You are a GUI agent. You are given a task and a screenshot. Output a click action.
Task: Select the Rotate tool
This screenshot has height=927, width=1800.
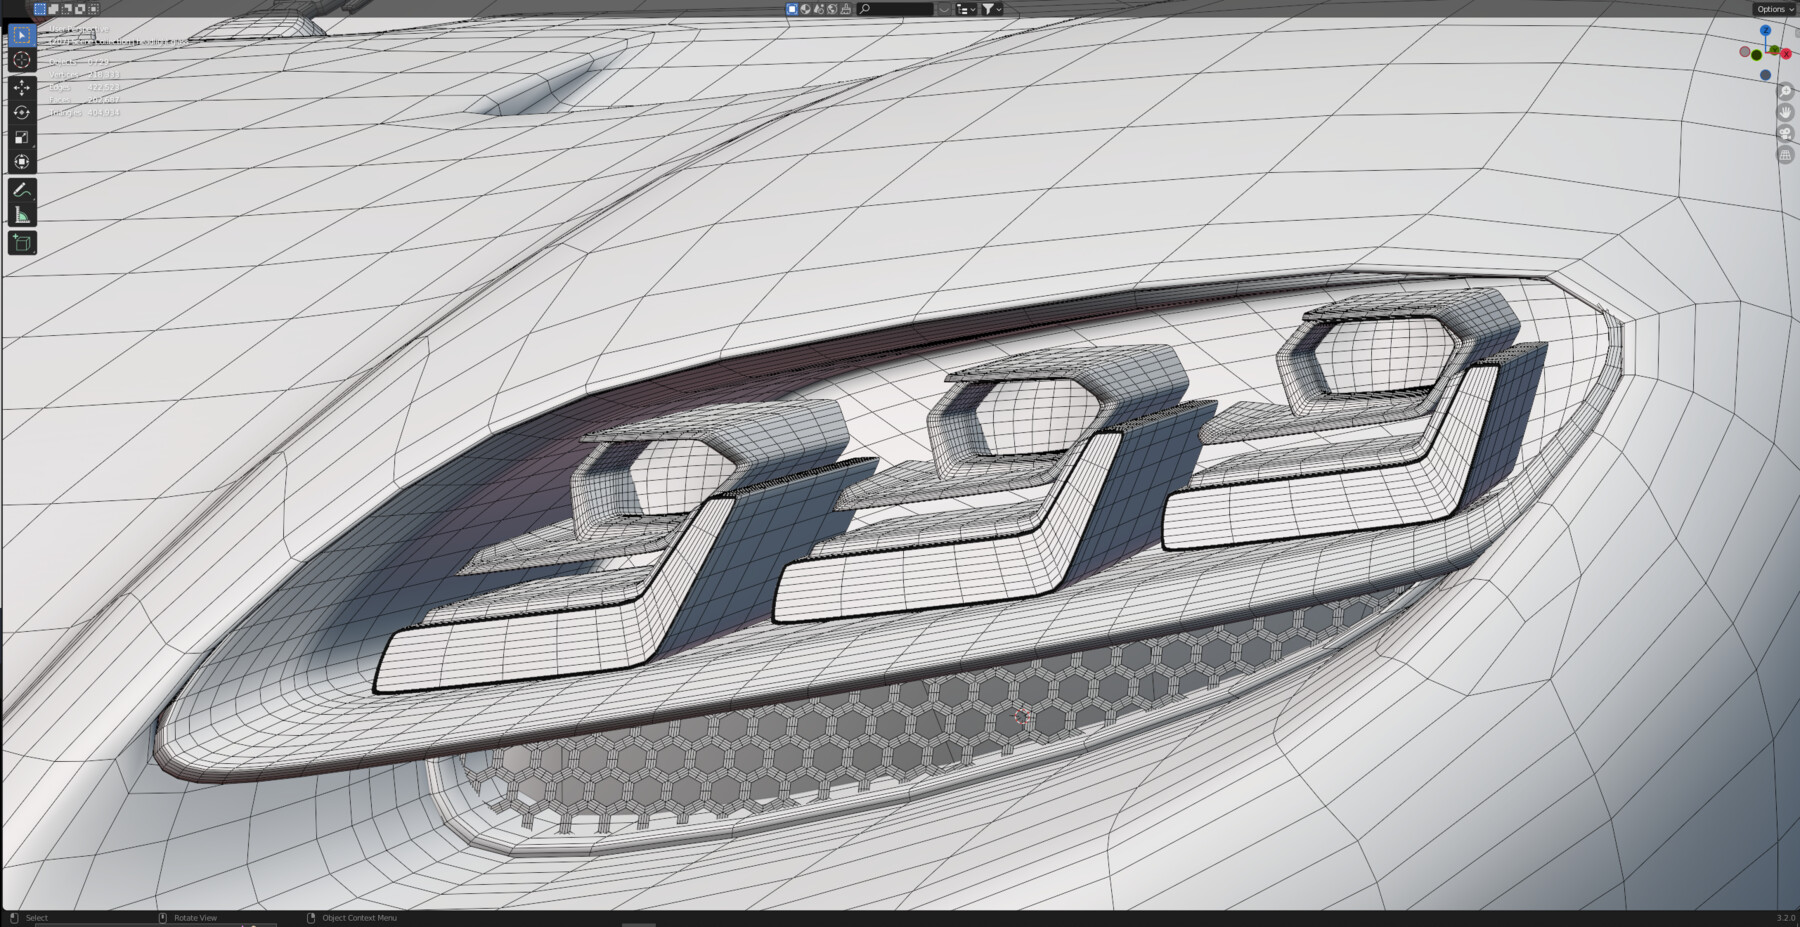point(20,111)
